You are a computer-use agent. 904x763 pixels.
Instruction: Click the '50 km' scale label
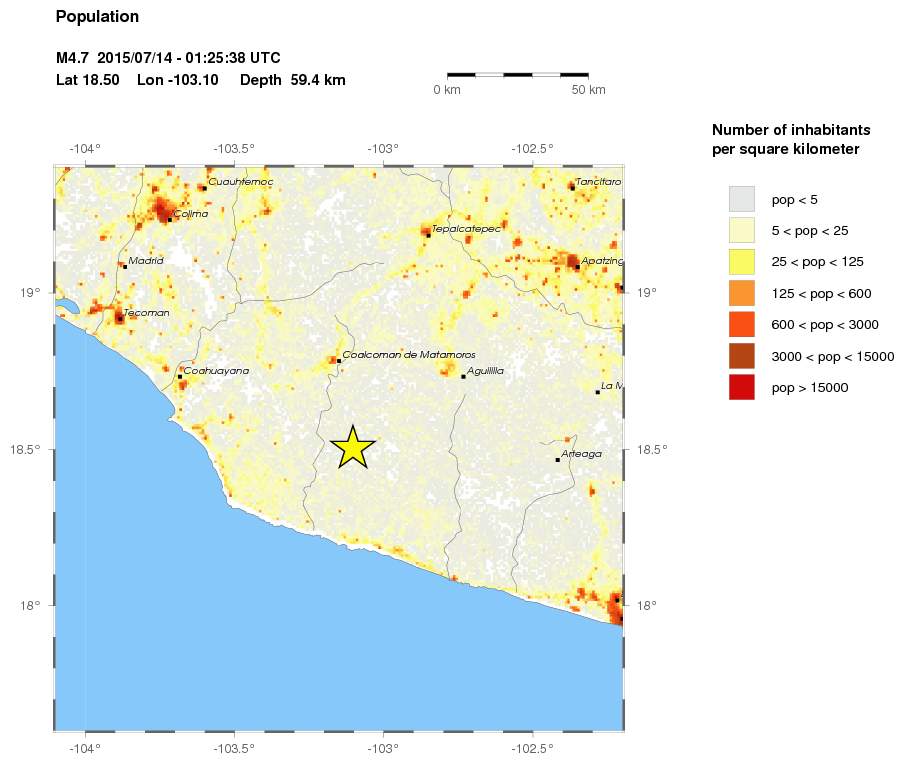coord(589,89)
